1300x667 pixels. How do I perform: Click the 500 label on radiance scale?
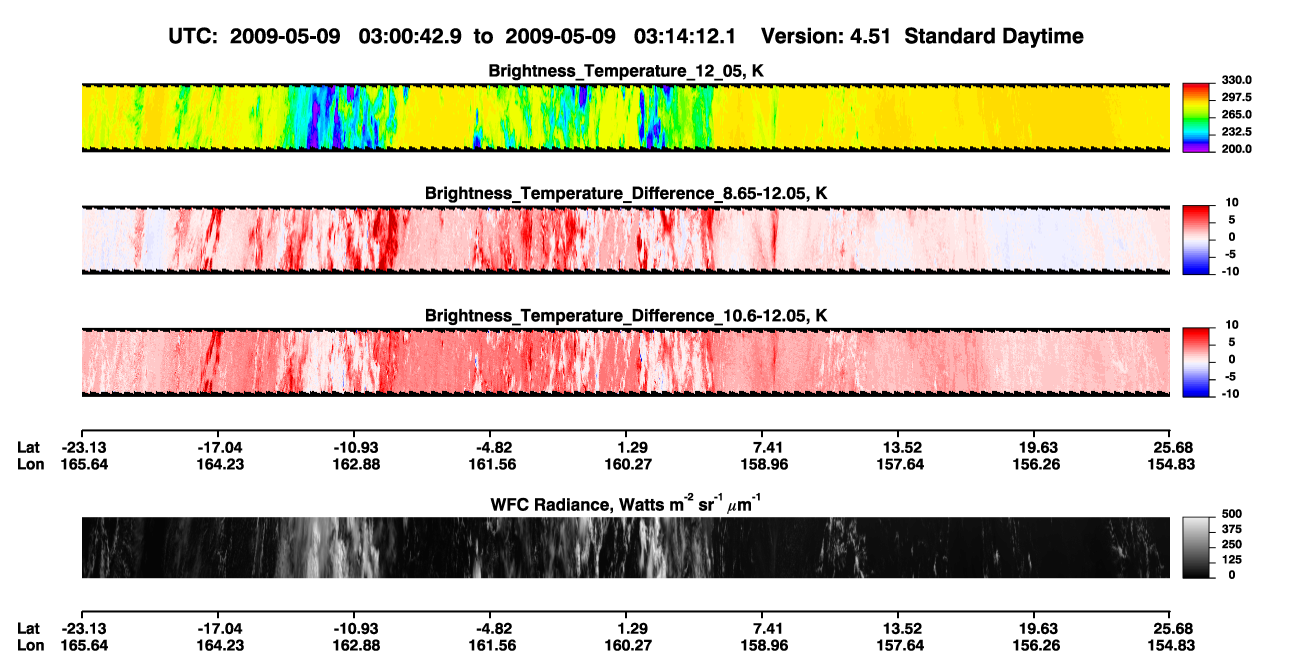tap(1231, 514)
